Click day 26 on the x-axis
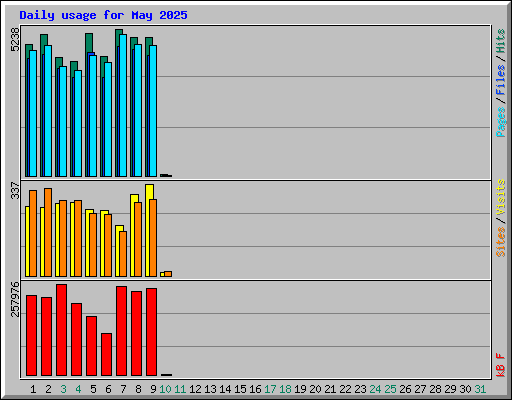This screenshot has width=512, height=400. (405, 389)
